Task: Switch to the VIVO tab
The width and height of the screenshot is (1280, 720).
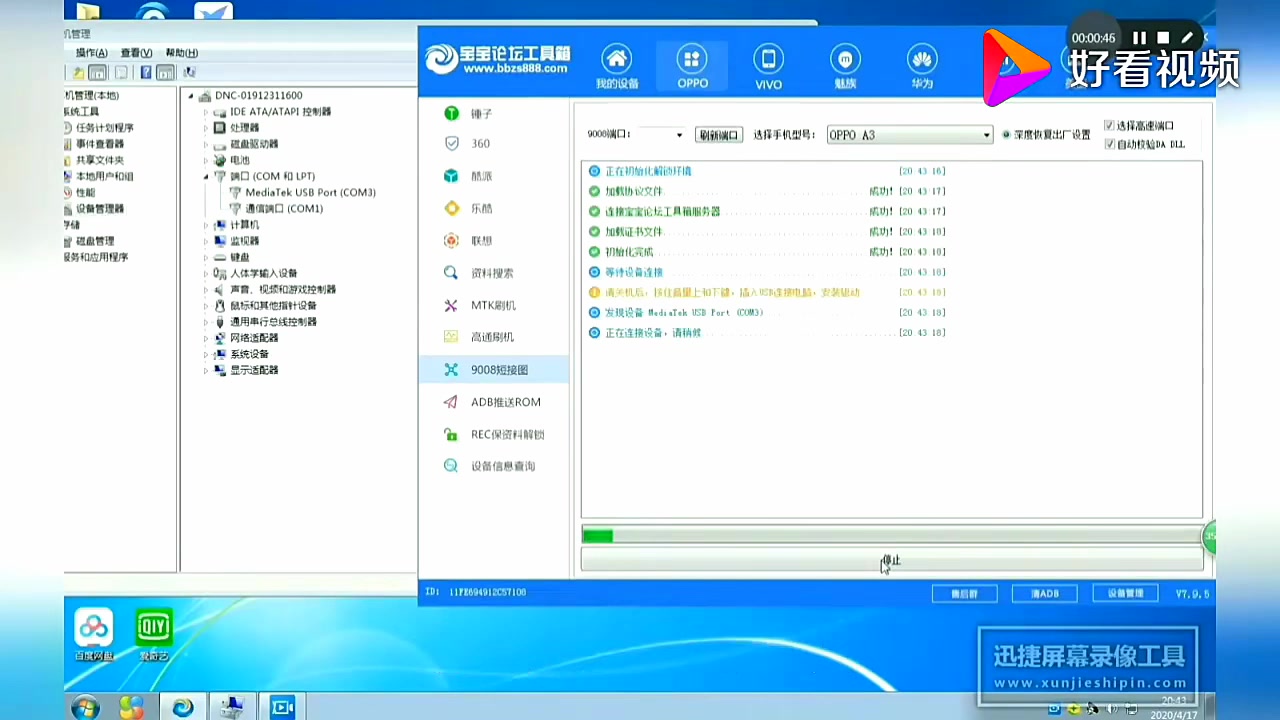Action: [x=768, y=67]
